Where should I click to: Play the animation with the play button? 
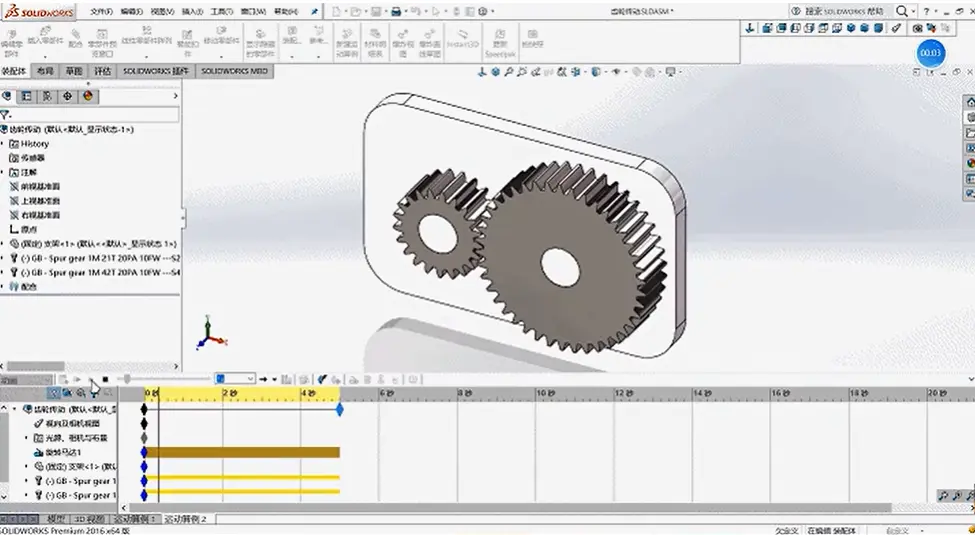point(91,379)
